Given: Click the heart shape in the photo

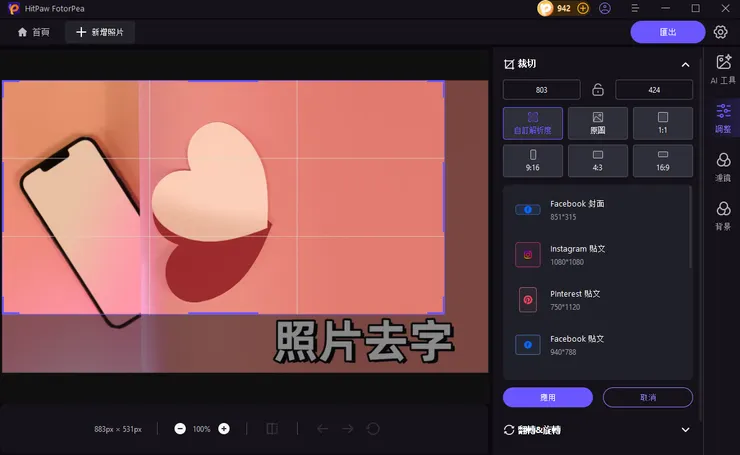Looking at the screenshot, I should tap(210, 182).
